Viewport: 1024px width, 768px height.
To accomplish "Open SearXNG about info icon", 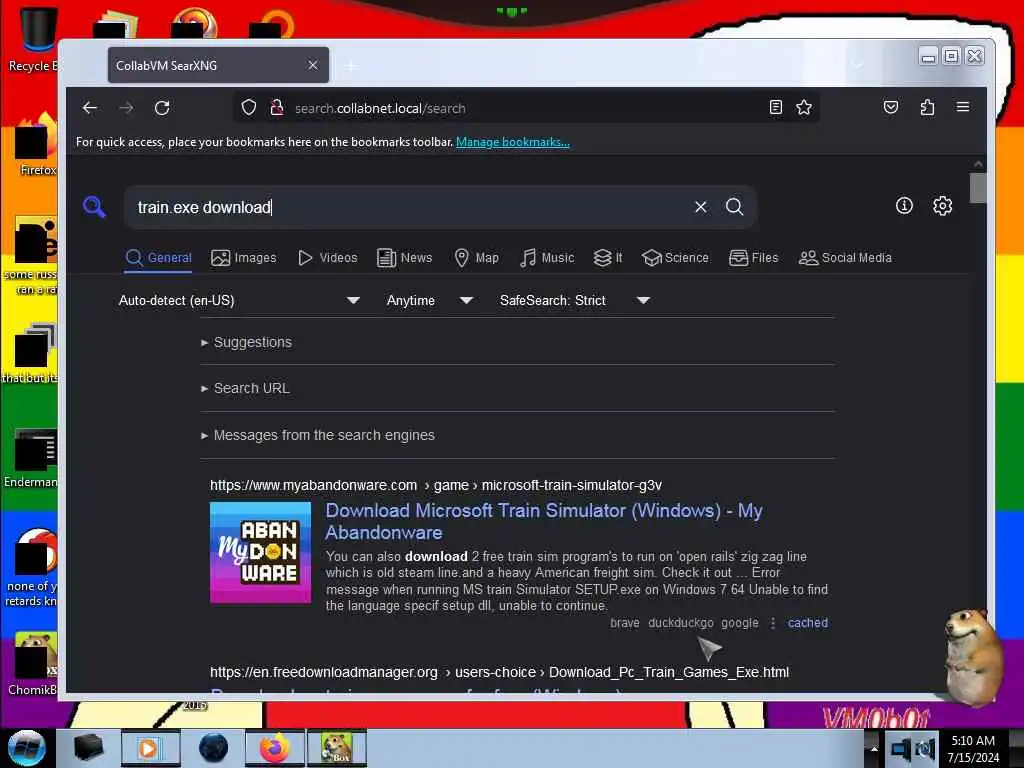I will click(x=904, y=206).
